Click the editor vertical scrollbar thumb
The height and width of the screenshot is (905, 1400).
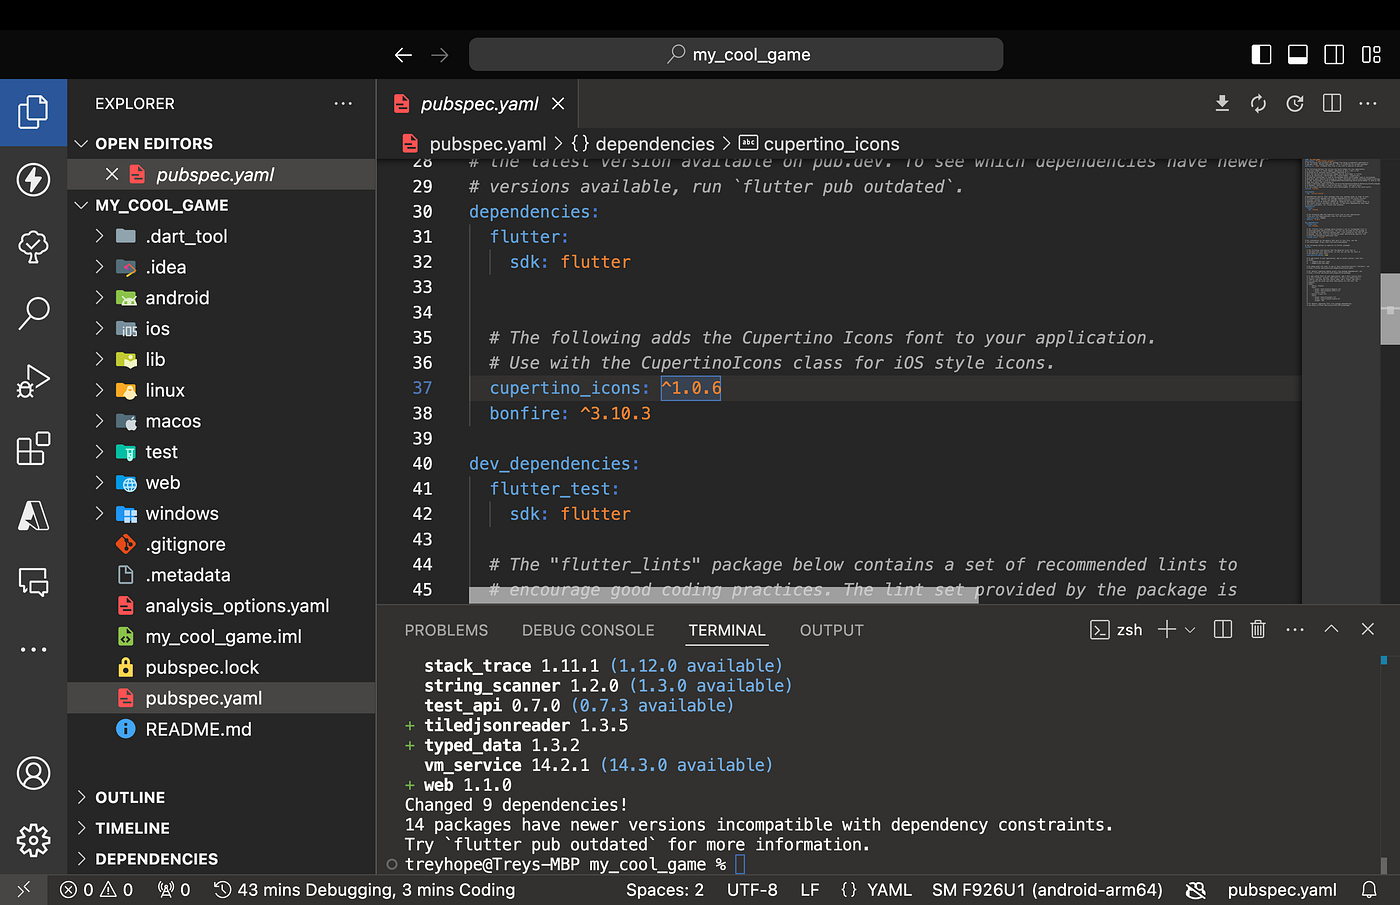1390,309
